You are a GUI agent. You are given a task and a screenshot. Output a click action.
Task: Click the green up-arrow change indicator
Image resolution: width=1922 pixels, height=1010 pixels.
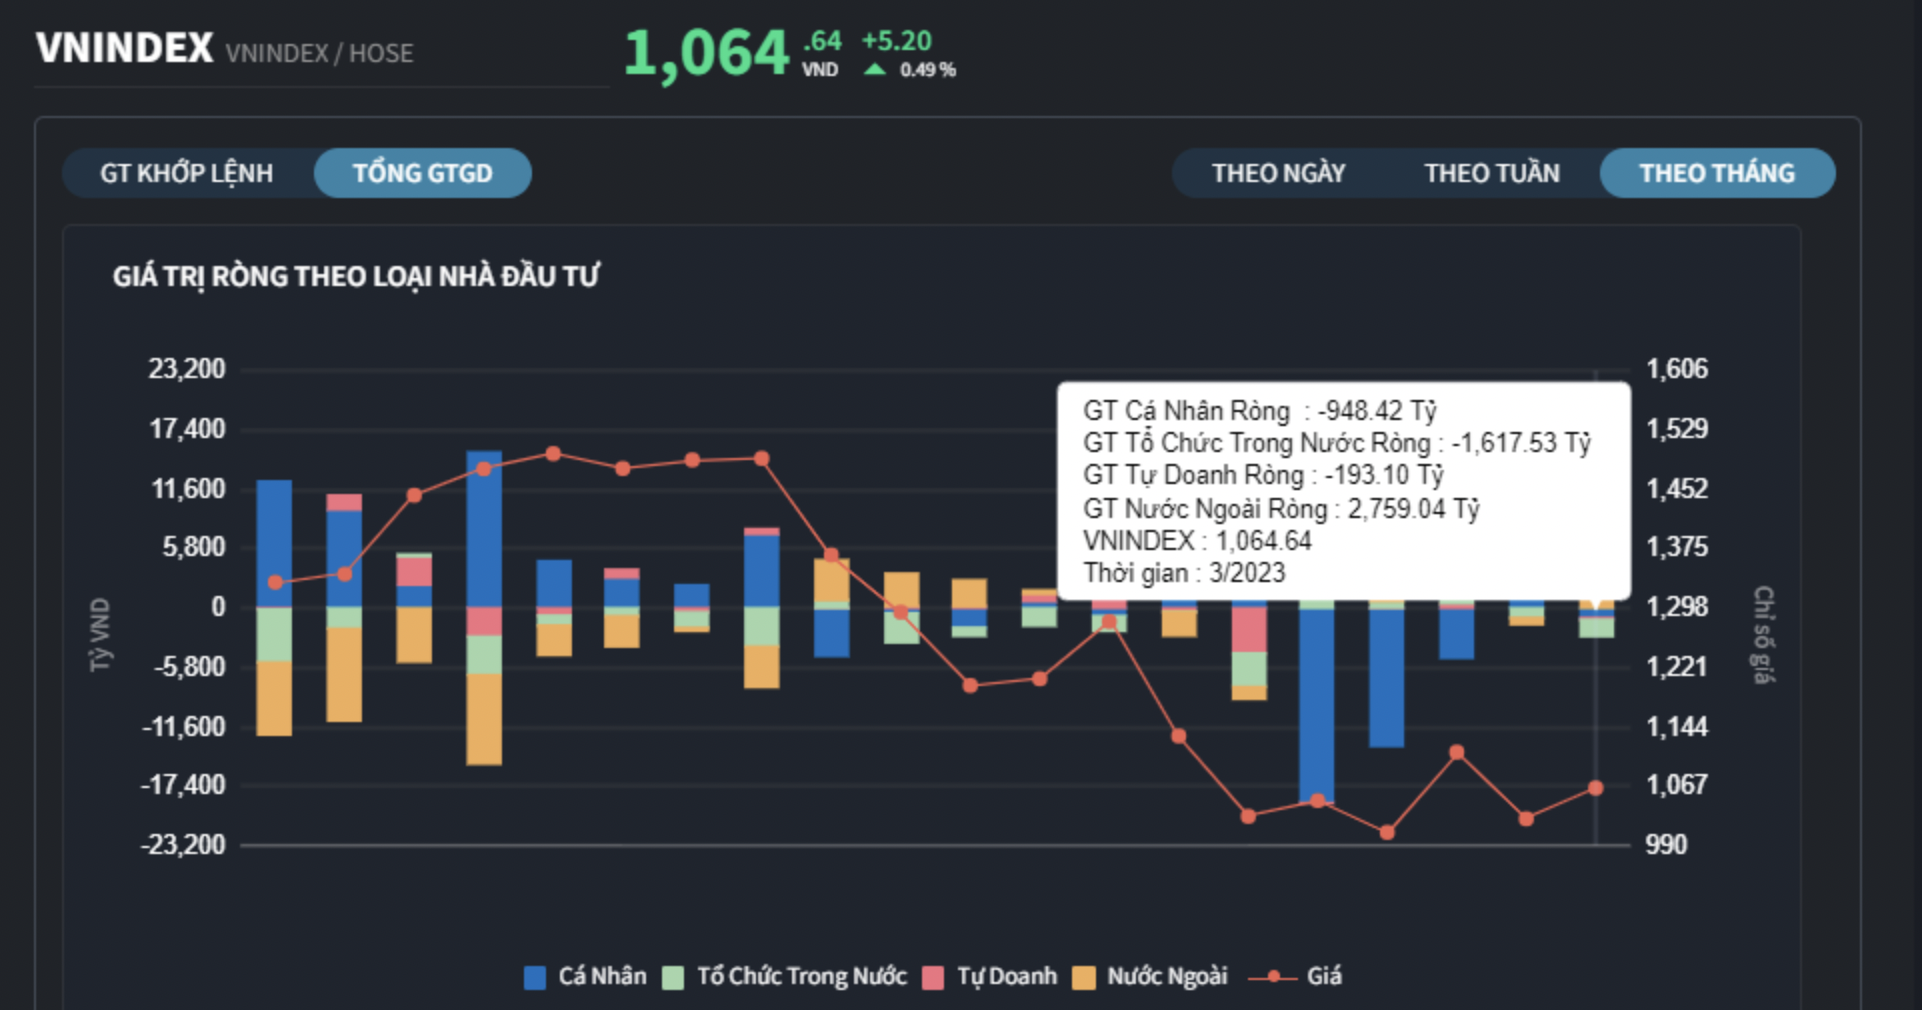875,70
